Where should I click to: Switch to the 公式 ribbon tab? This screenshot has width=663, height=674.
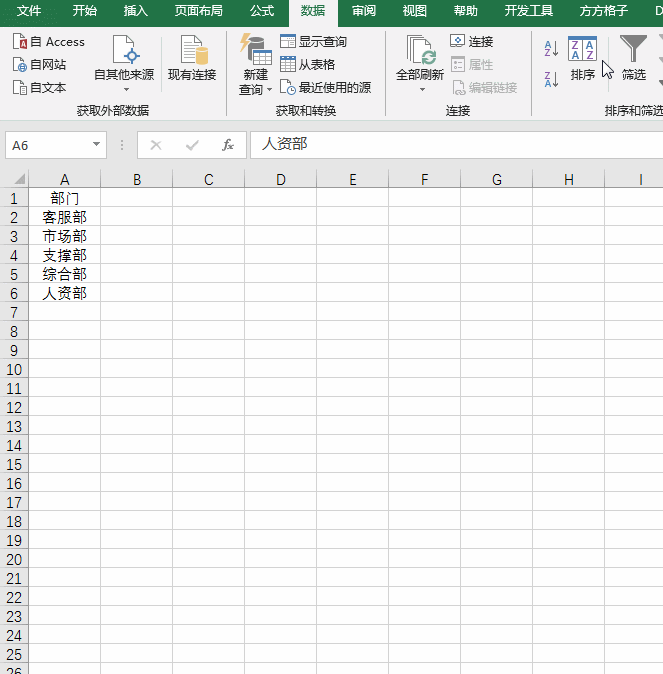coord(262,11)
